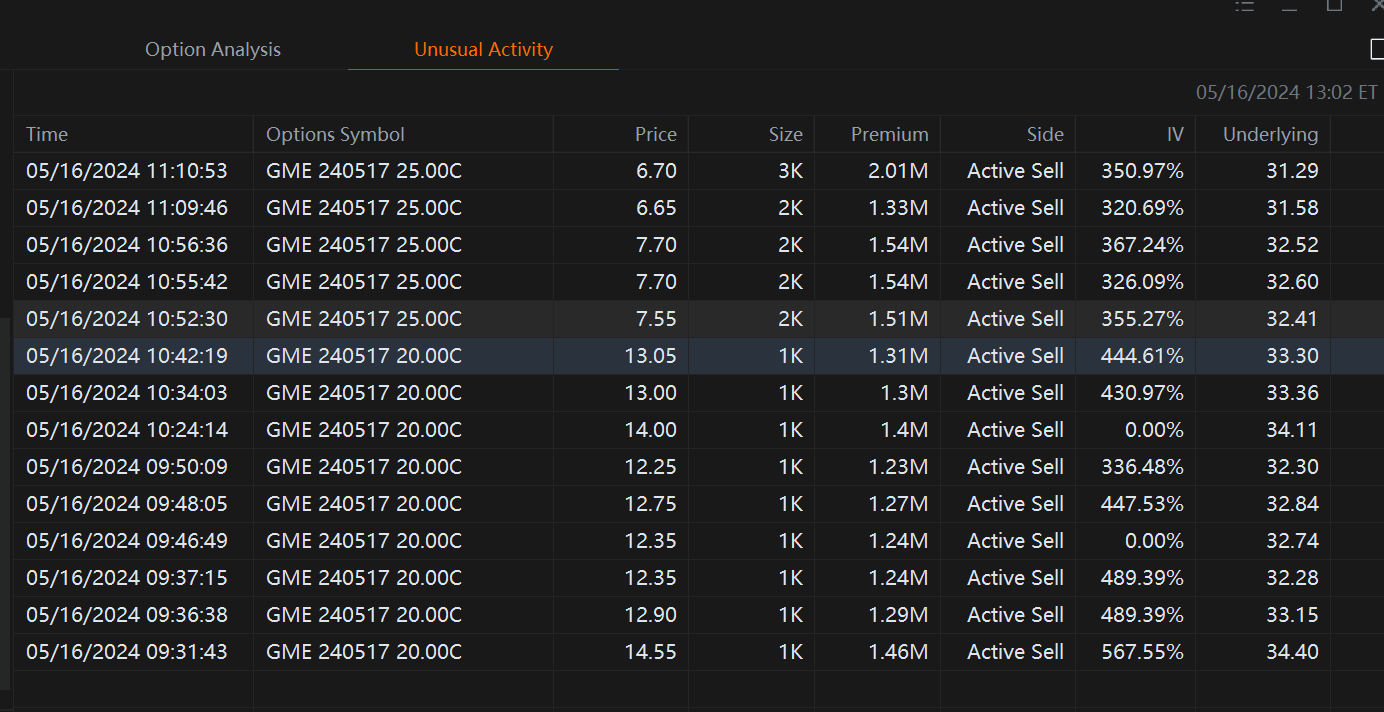1384x712 pixels.
Task: Click the price cell 7.55
Action: click(x=656, y=319)
